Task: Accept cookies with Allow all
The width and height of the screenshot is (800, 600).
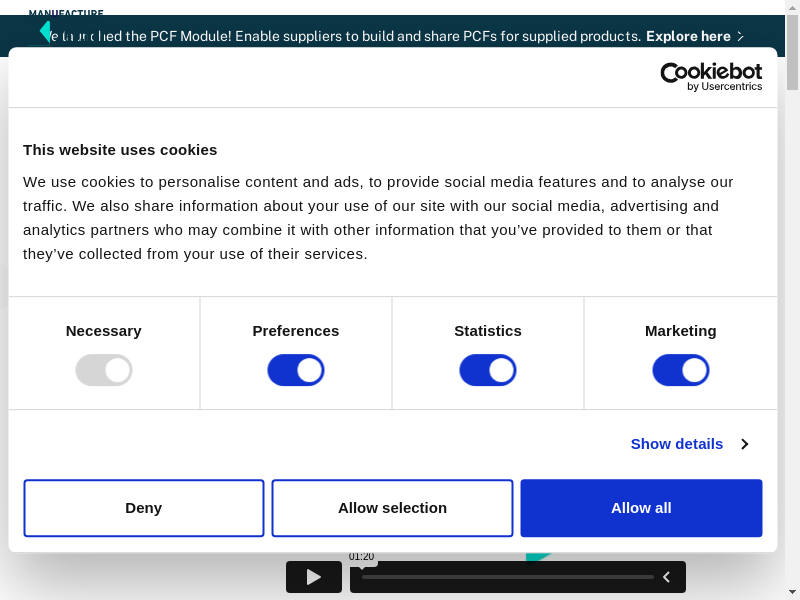Action: (x=641, y=508)
